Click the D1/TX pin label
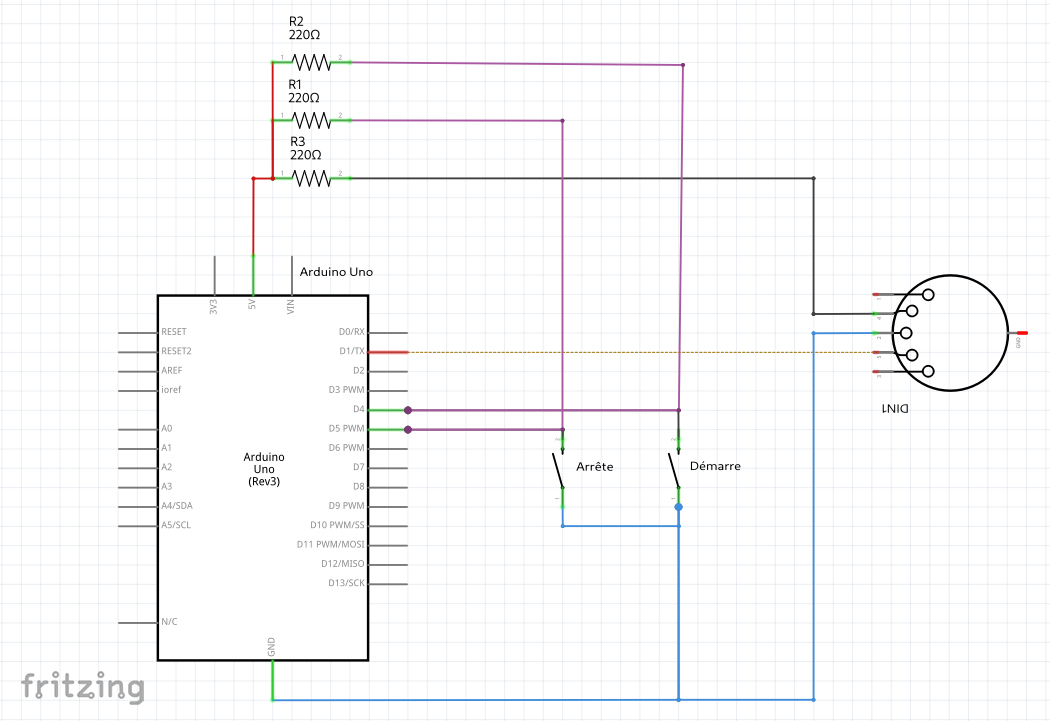 pyautogui.click(x=352, y=351)
